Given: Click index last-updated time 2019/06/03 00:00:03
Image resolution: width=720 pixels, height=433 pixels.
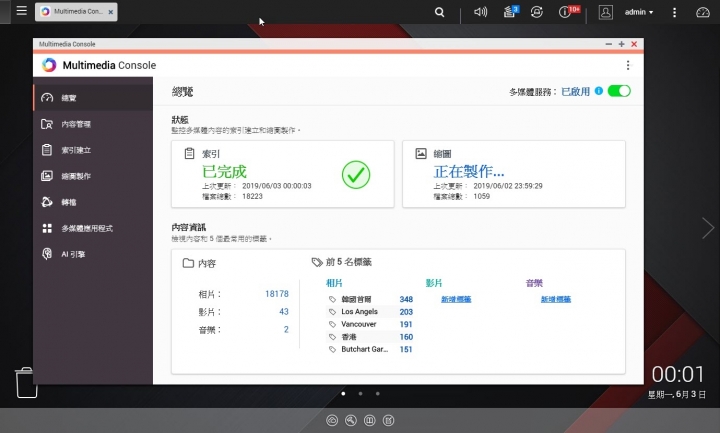Looking at the screenshot, I should 276,186.
